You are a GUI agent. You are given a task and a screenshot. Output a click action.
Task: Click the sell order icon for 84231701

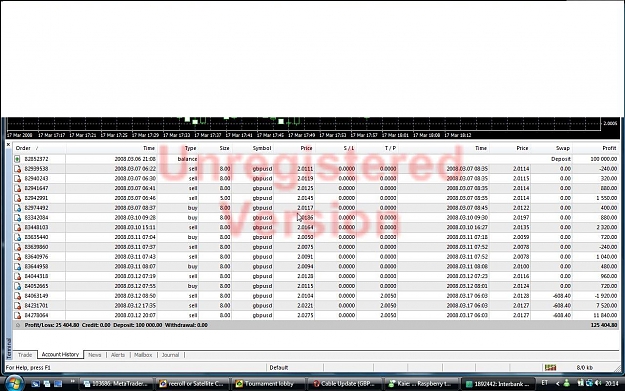(x=18, y=305)
